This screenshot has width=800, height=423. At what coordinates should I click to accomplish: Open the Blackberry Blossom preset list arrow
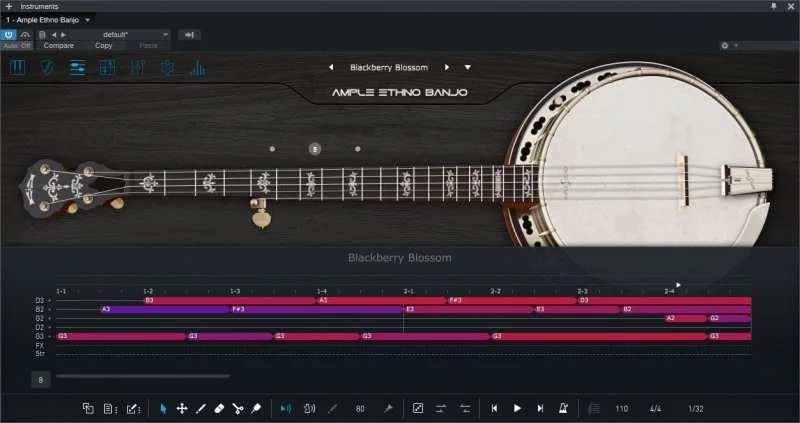[467, 67]
